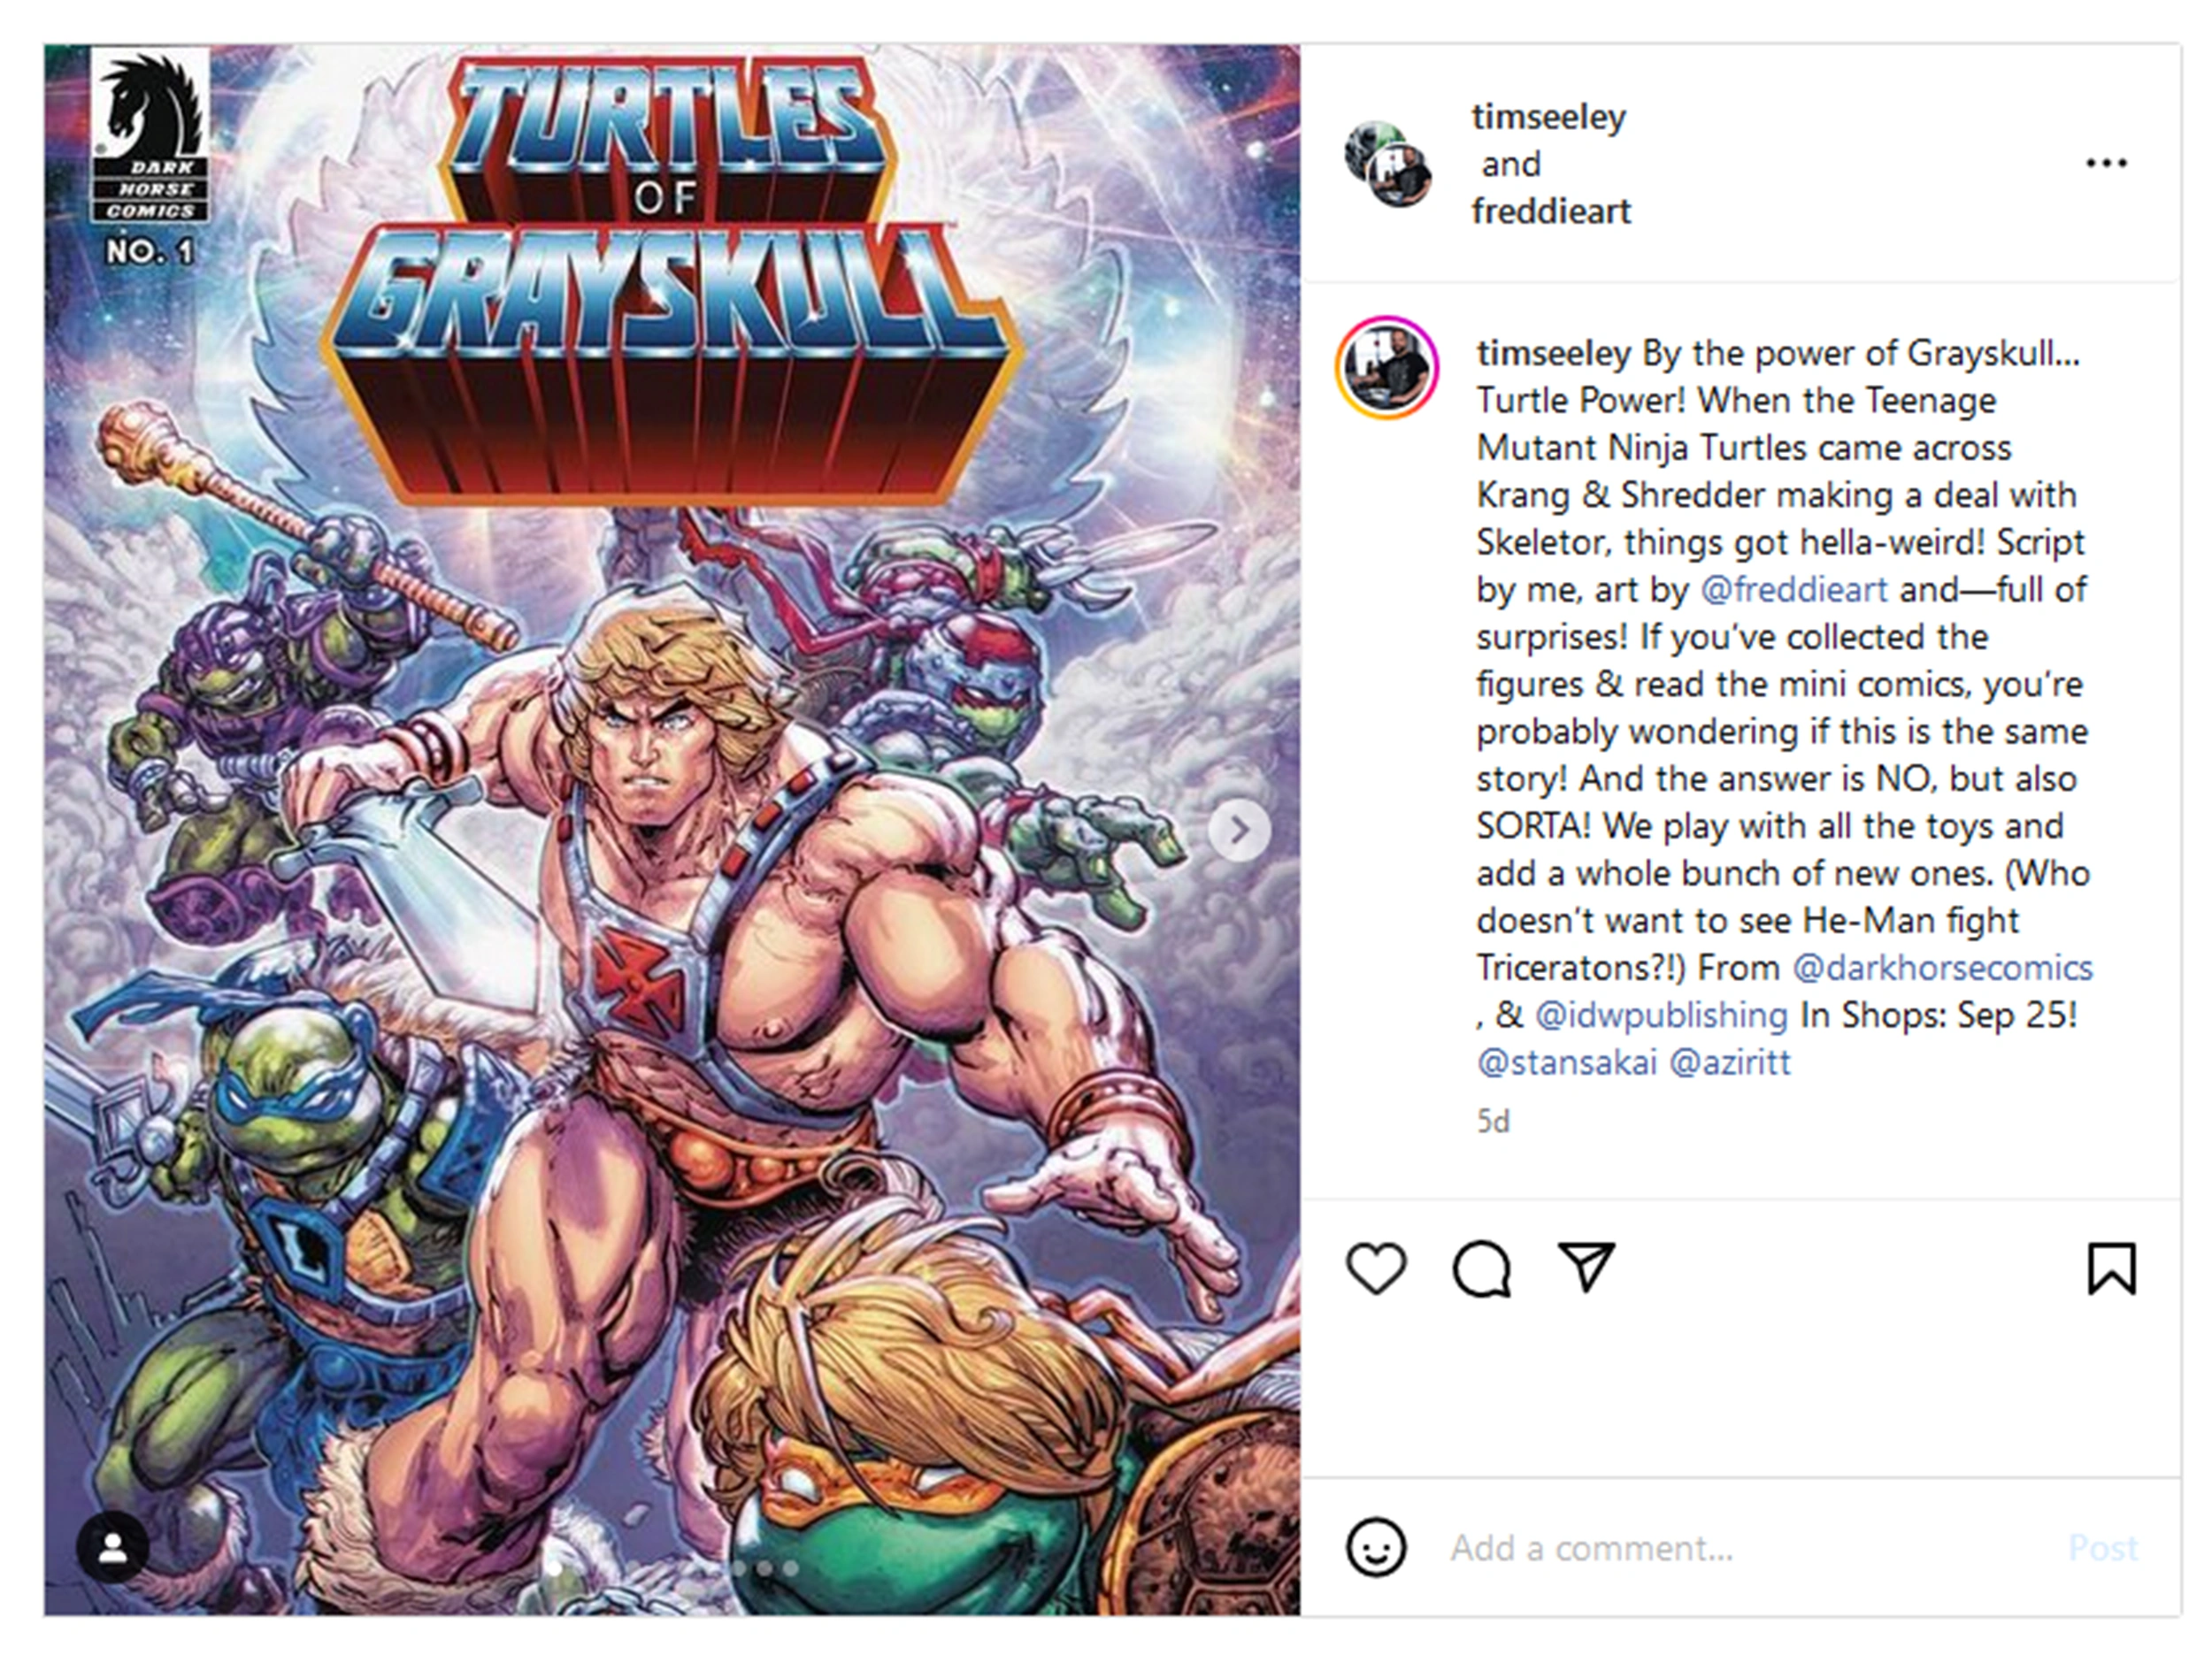Image resolution: width=2212 pixels, height=1655 pixels.
Task: Open the @freddieart mention link
Action: tap(1794, 589)
